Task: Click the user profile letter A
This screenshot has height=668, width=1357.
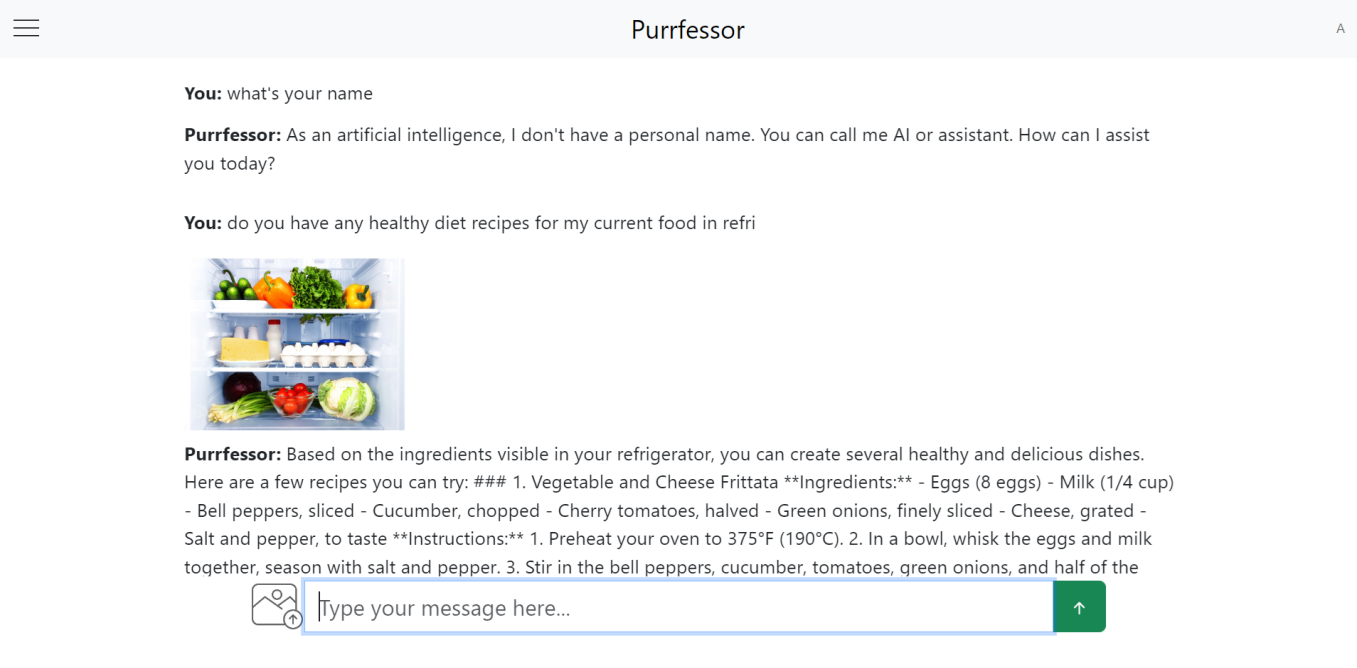Action: point(1340,29)
